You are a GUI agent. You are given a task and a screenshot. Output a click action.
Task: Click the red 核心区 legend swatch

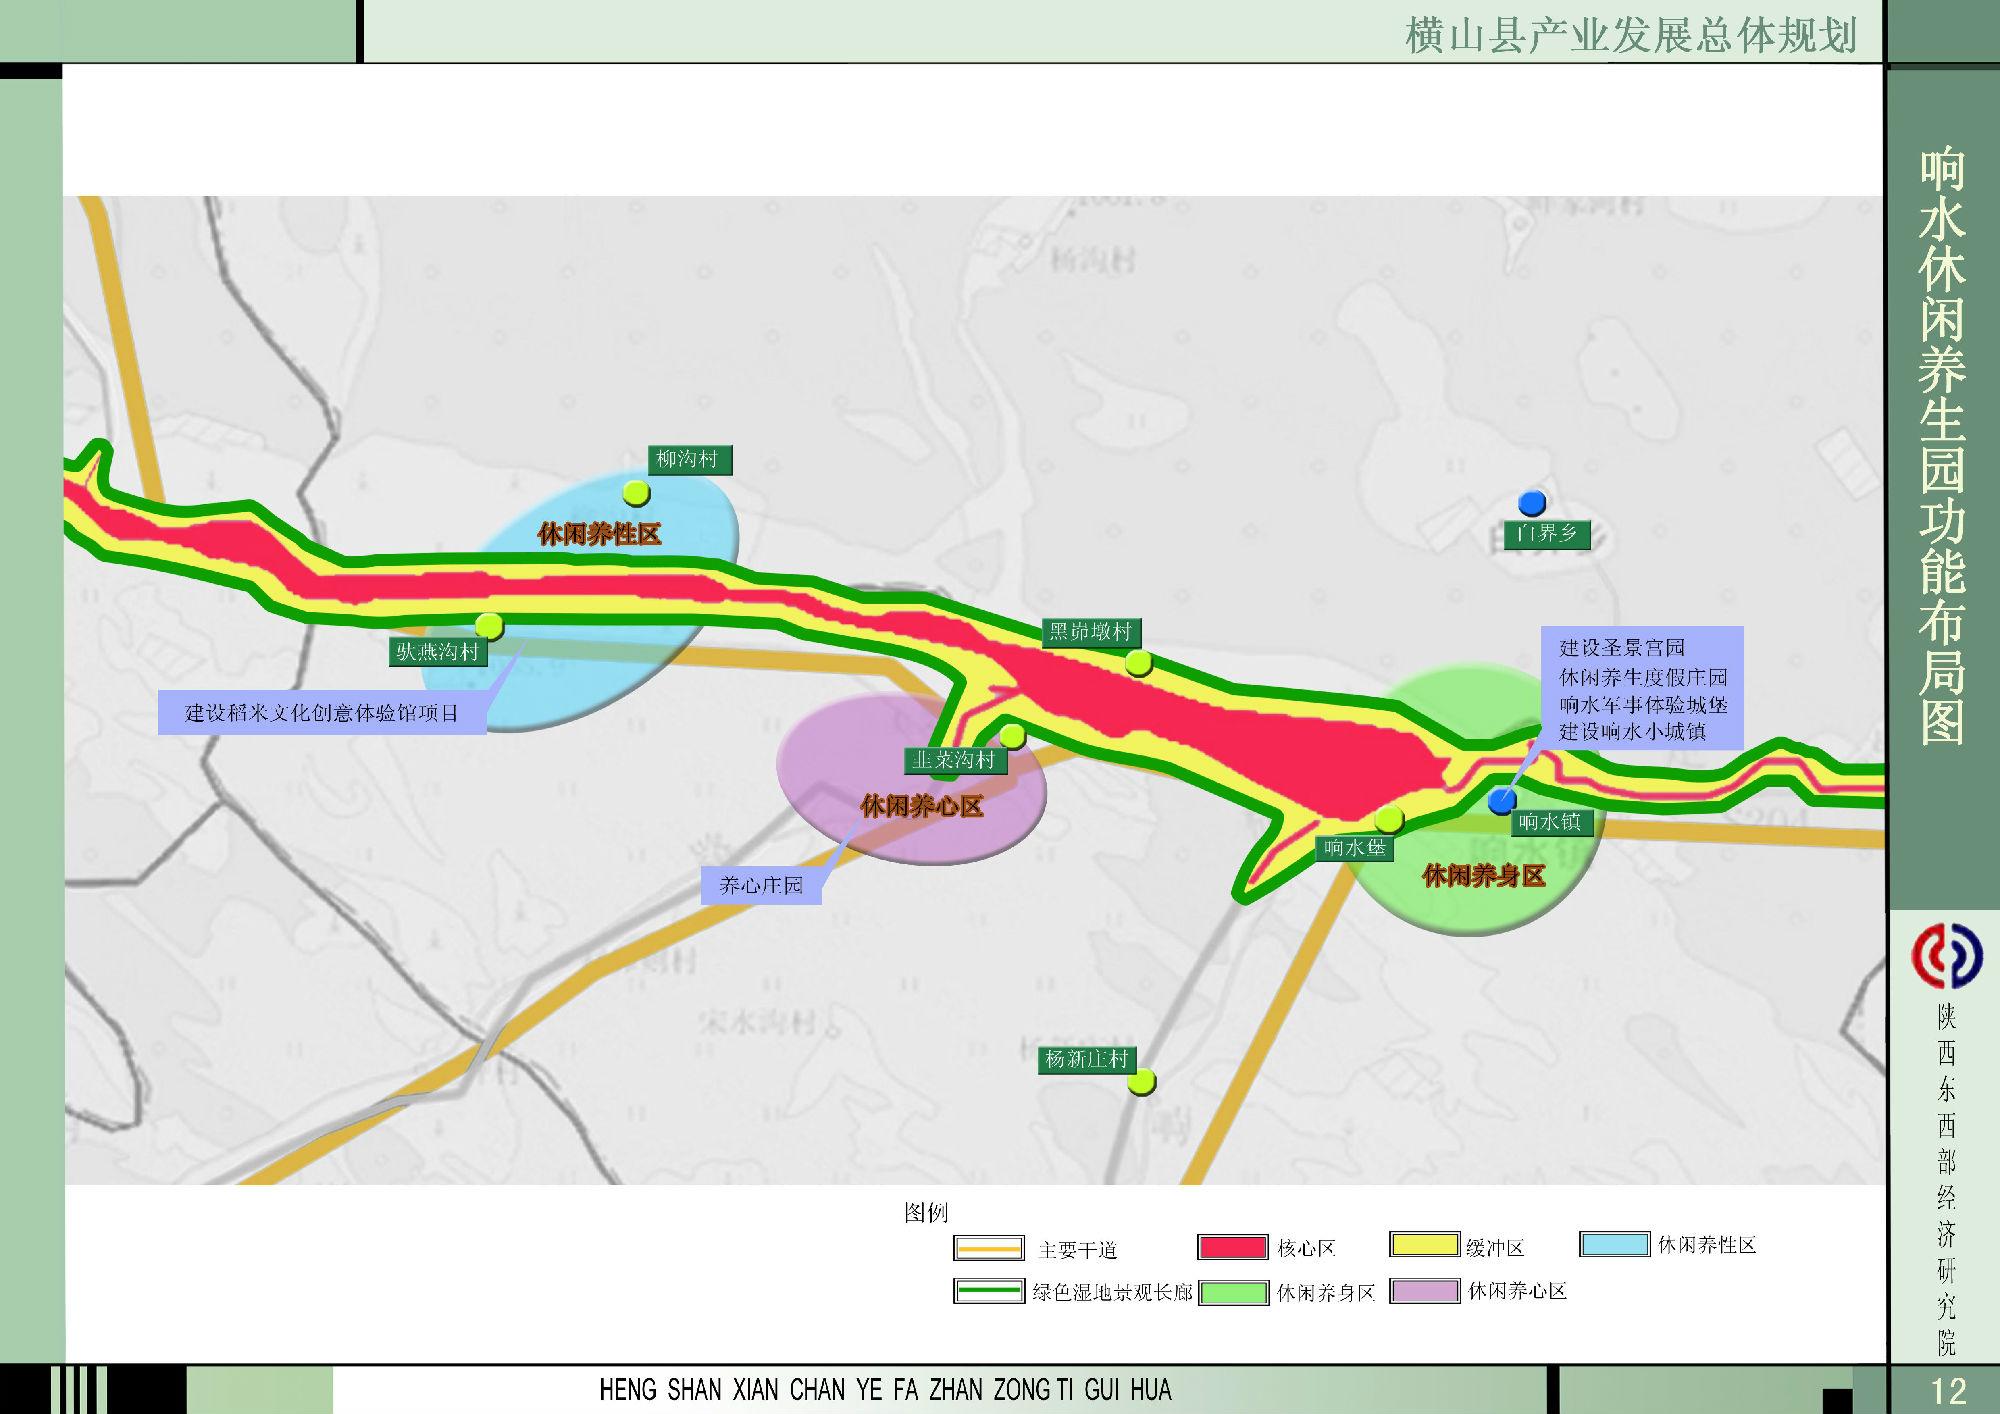coord(1233,1247)
